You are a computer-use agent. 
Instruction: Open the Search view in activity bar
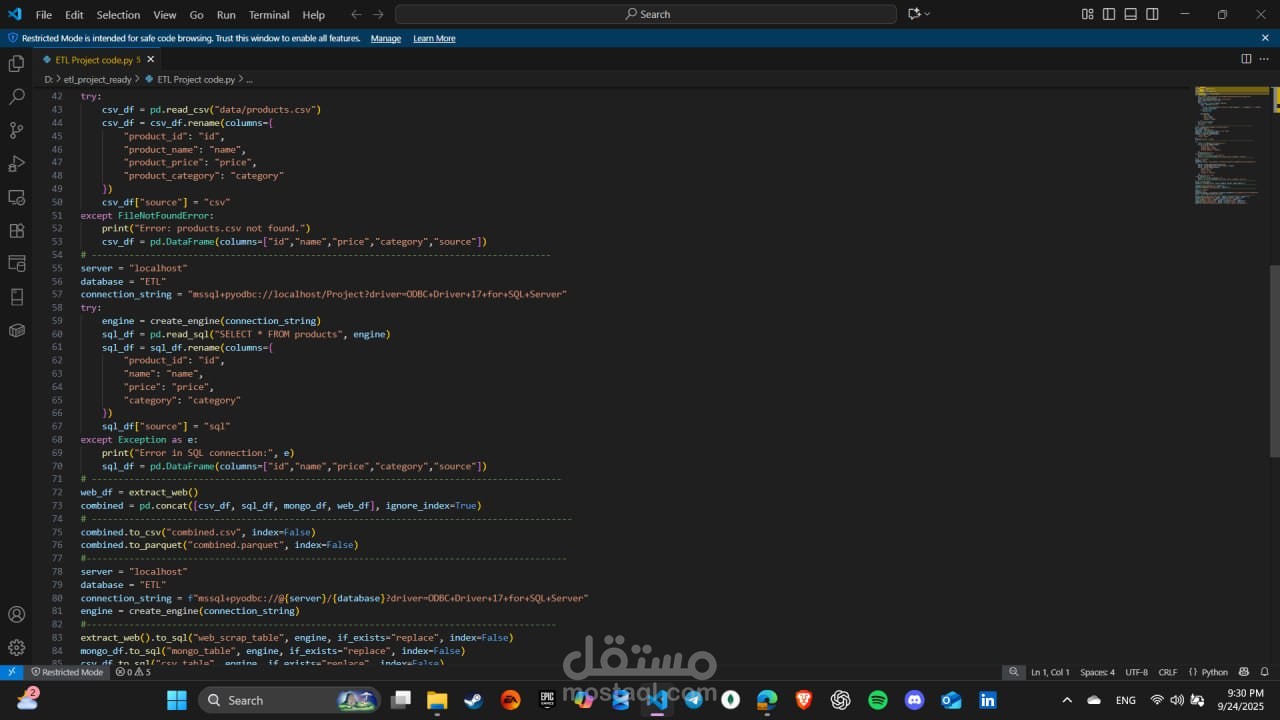[16, 97]
